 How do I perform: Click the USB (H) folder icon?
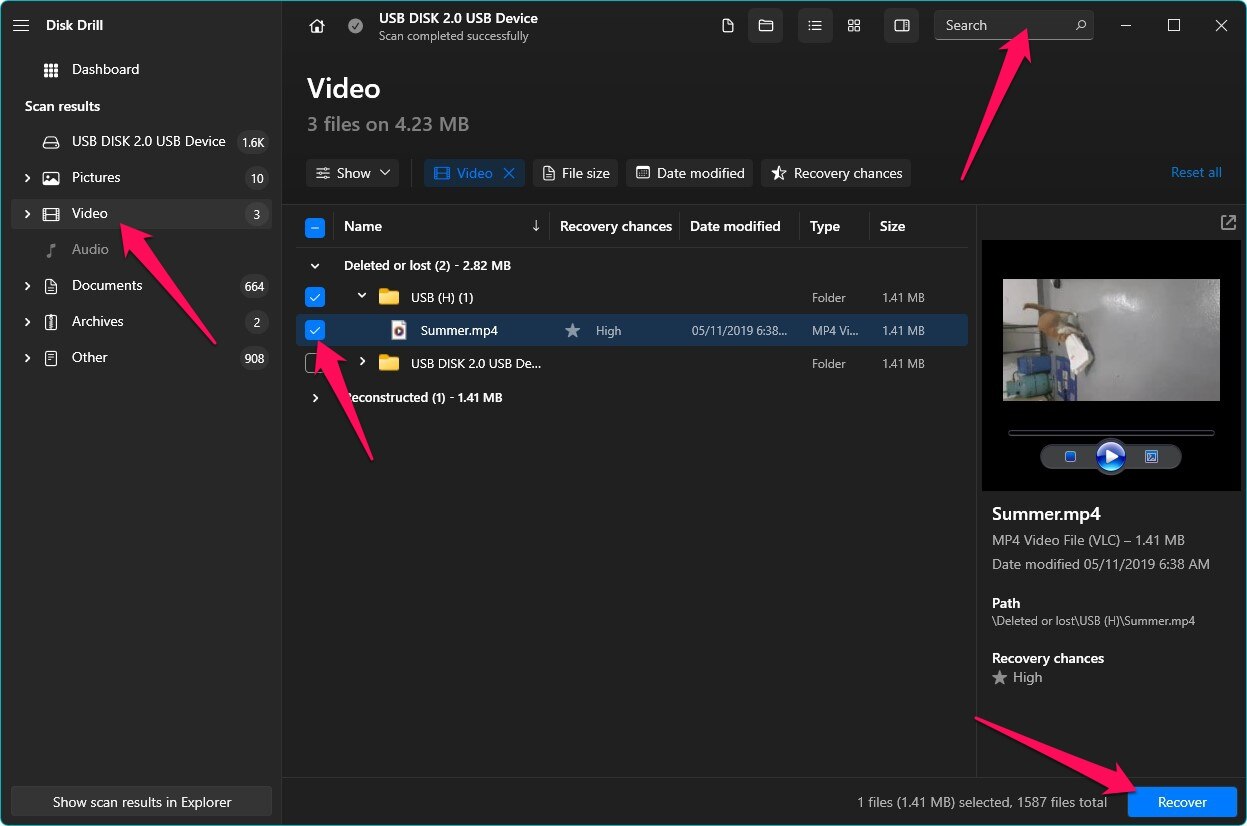point(389,298)
